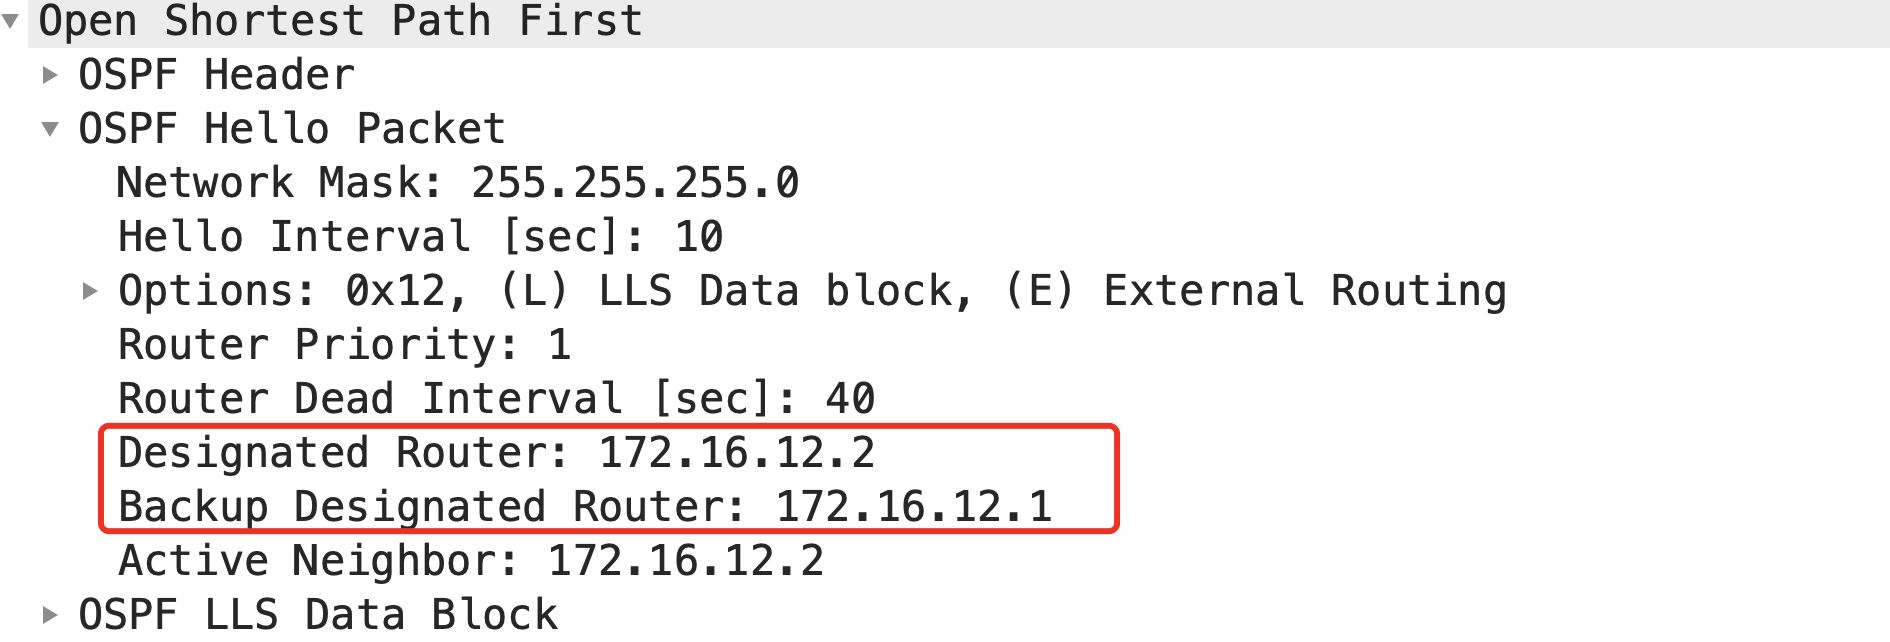Collapse the OSPF Hello Packet section

(50, 129)
